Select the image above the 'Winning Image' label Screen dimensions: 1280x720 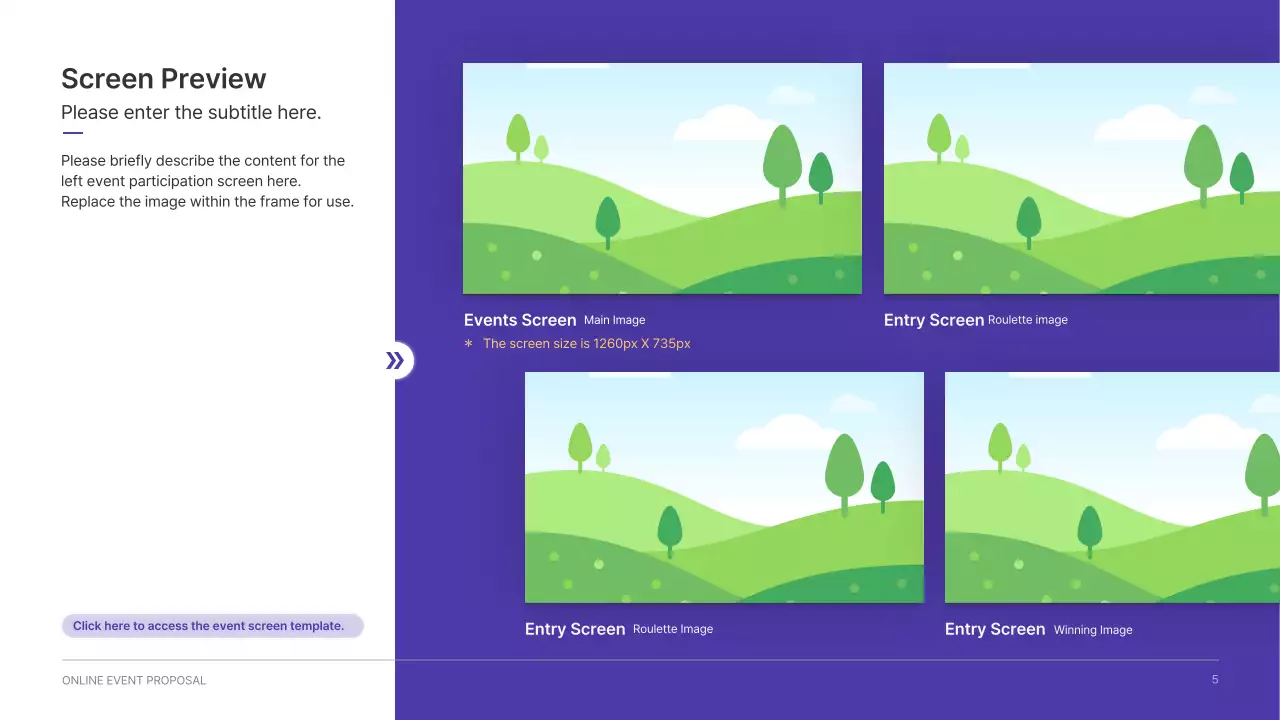pos(1110,488)
